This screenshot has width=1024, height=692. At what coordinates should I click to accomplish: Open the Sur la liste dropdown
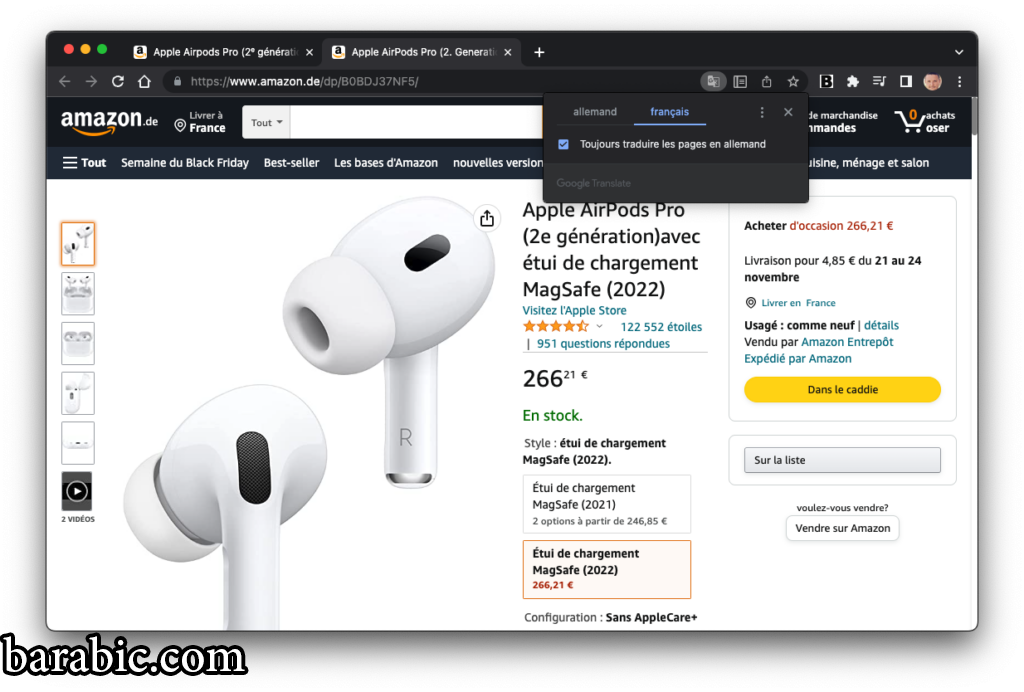pyautogui.click(x=842, y=460)
